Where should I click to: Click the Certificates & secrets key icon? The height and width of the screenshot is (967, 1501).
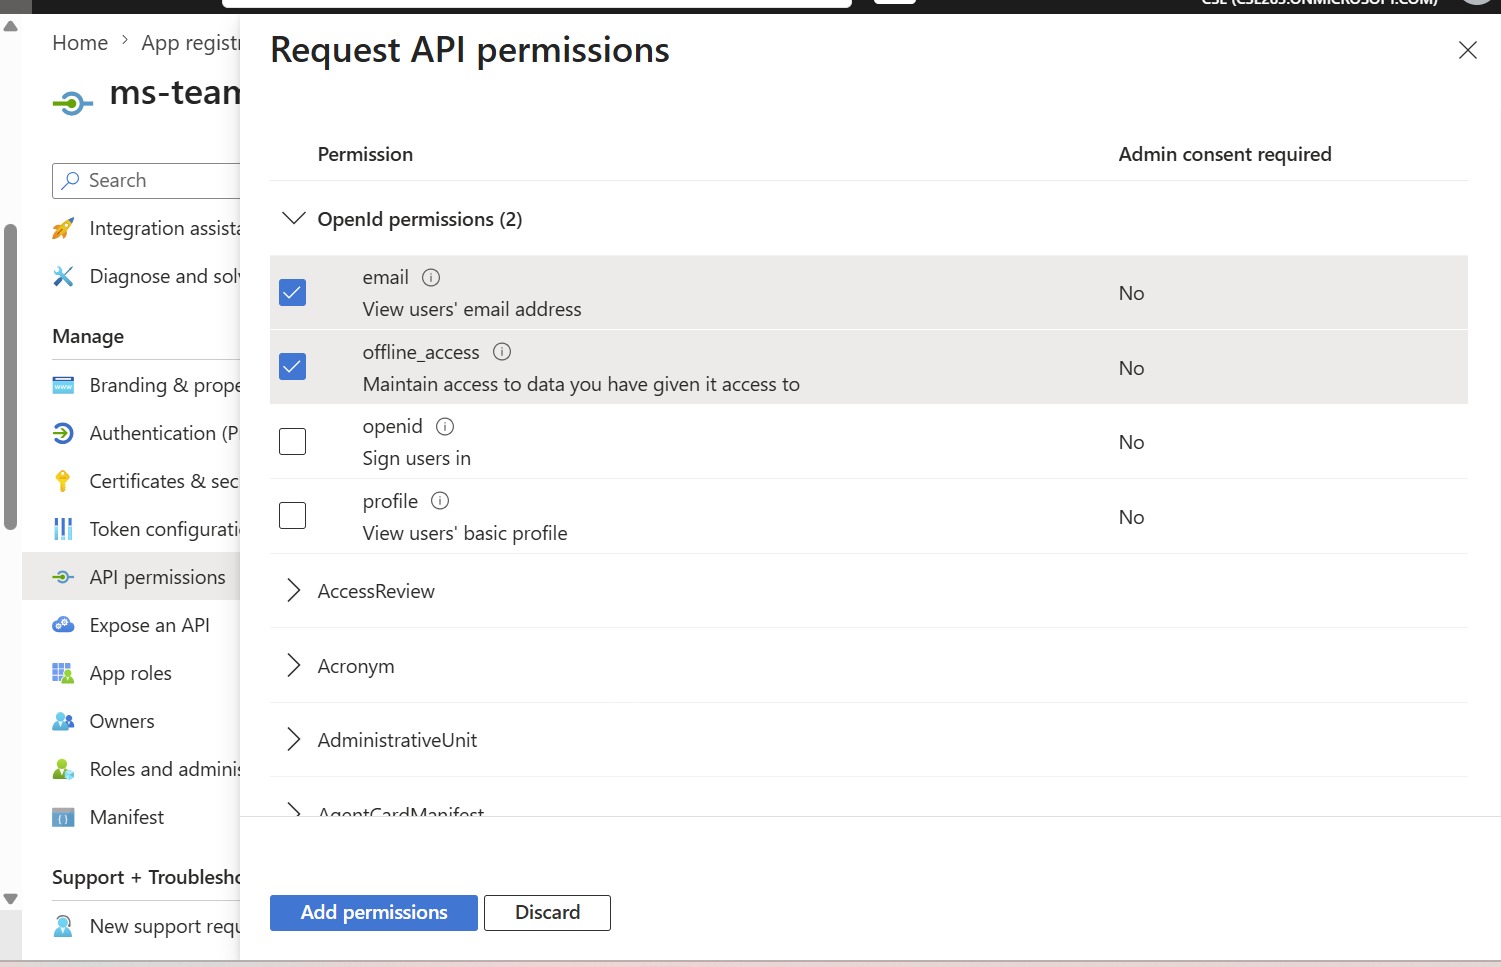63,481
